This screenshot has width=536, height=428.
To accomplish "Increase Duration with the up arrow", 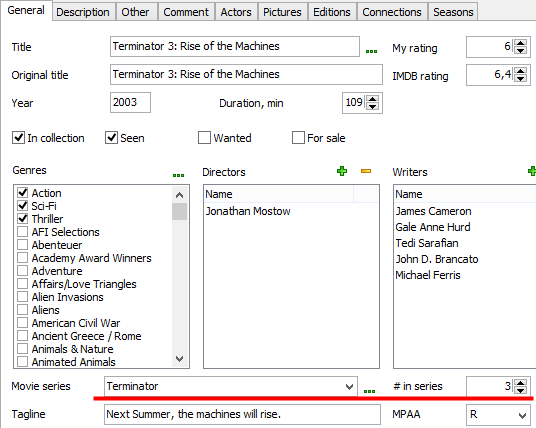I will point(373,99).
